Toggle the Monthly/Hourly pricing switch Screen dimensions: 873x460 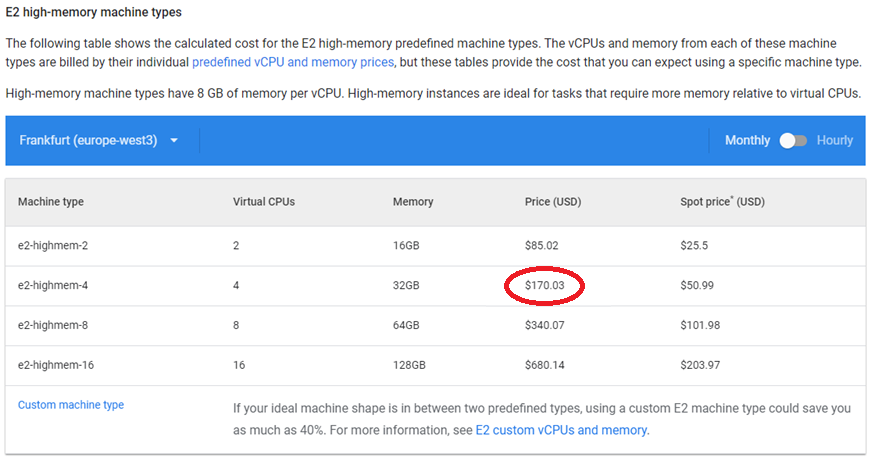[793, 141]
